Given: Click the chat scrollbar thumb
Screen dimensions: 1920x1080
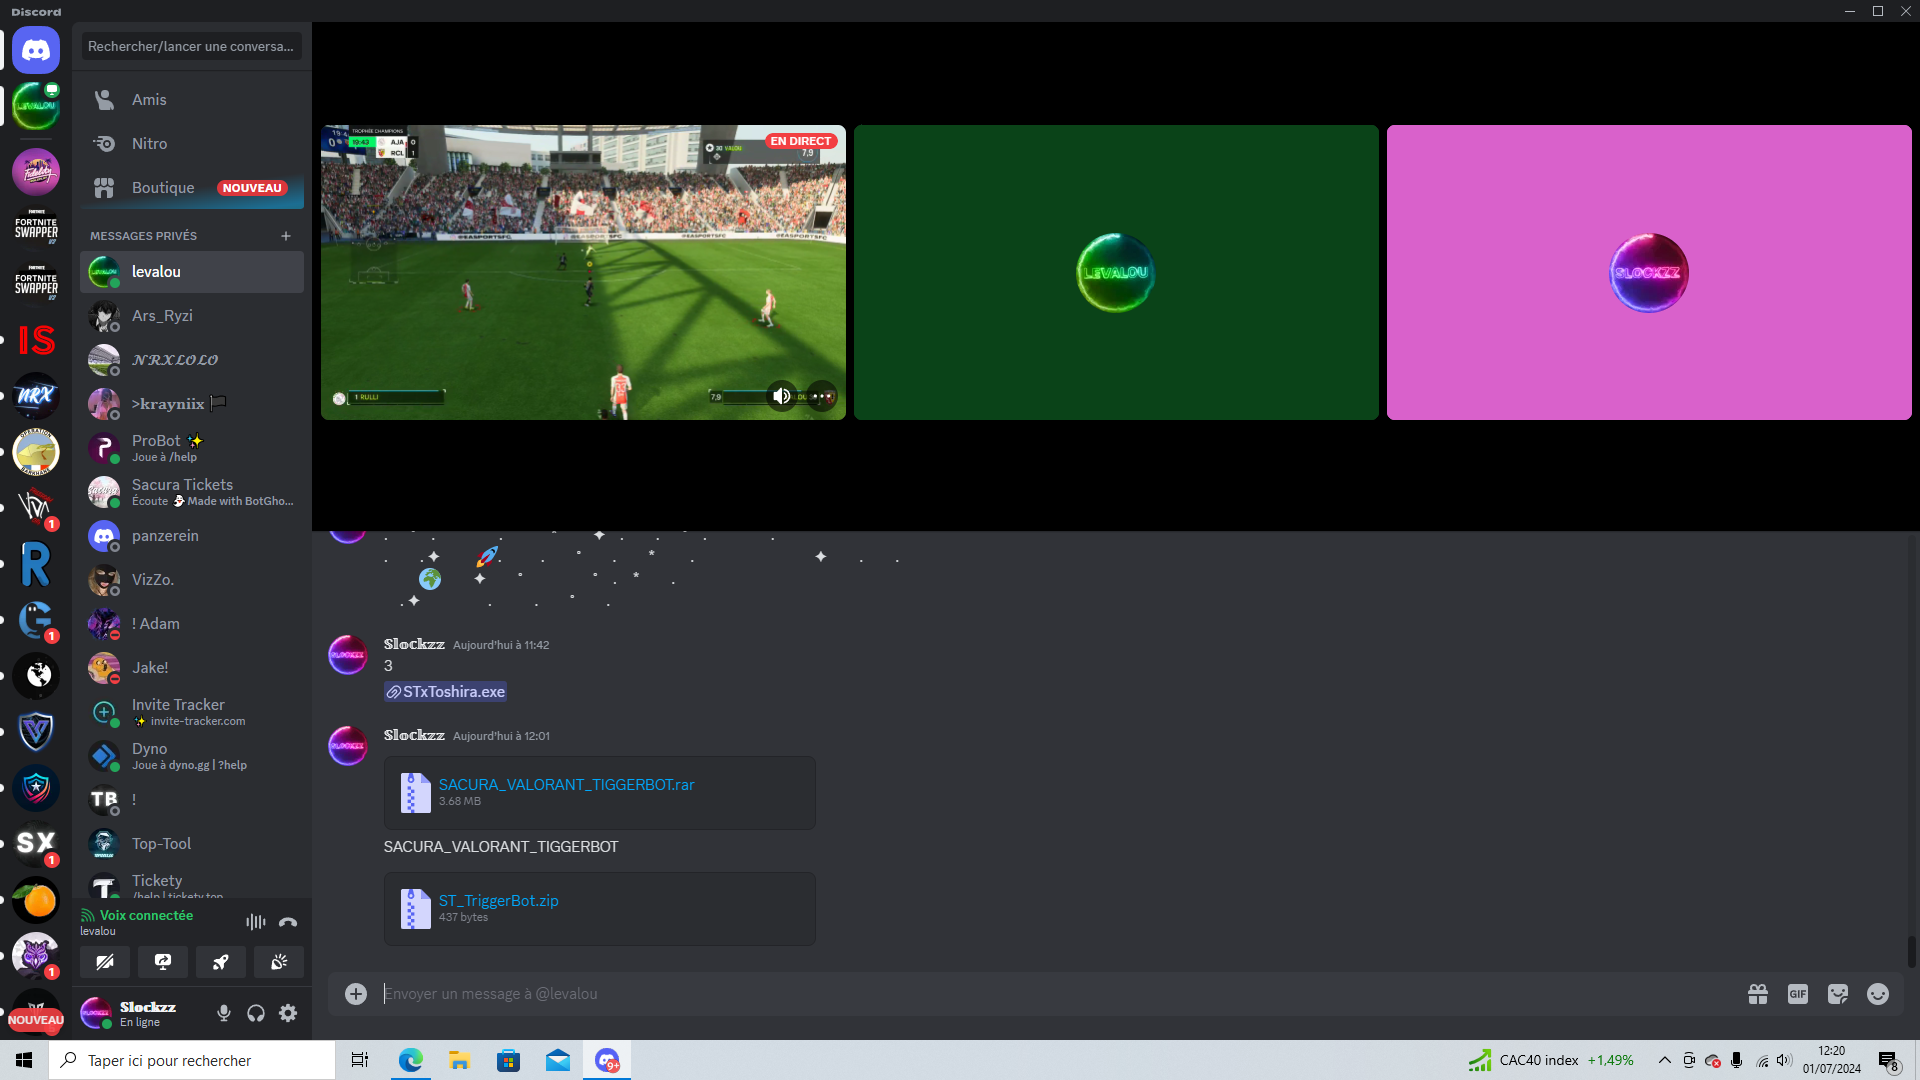Looking at the screenshot, I should tap(1911, 951).
